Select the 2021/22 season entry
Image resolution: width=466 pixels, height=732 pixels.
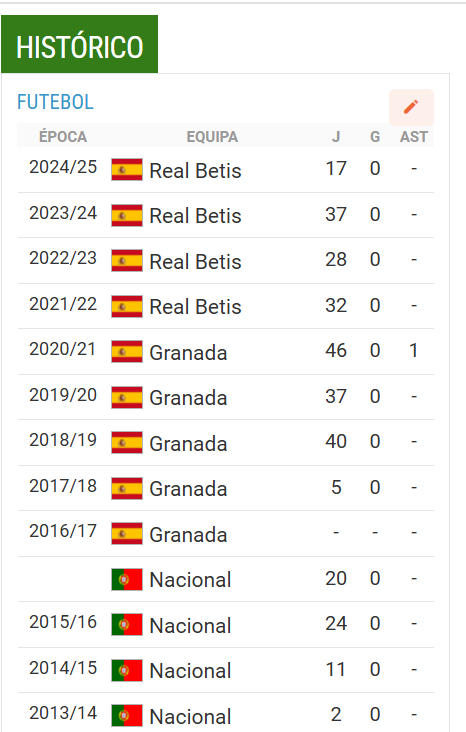[x=63, y=304]
